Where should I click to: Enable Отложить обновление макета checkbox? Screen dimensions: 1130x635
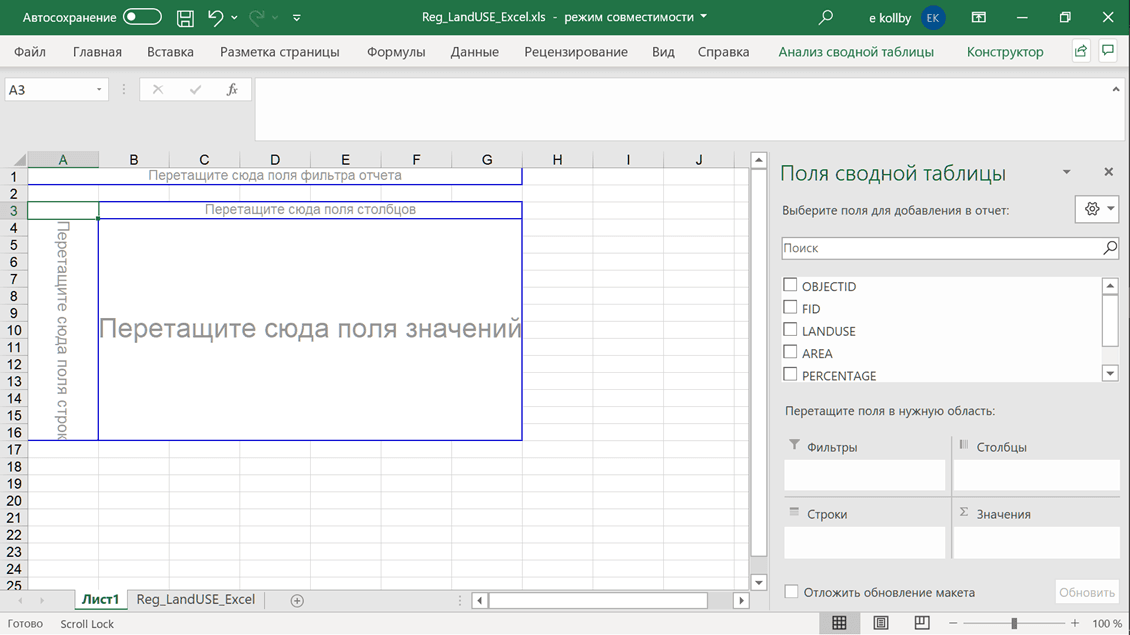[x=791, y=592]
